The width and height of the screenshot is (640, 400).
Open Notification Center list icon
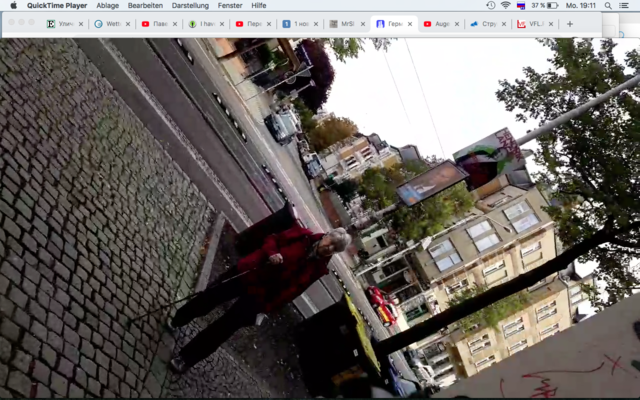pos(624,5)
